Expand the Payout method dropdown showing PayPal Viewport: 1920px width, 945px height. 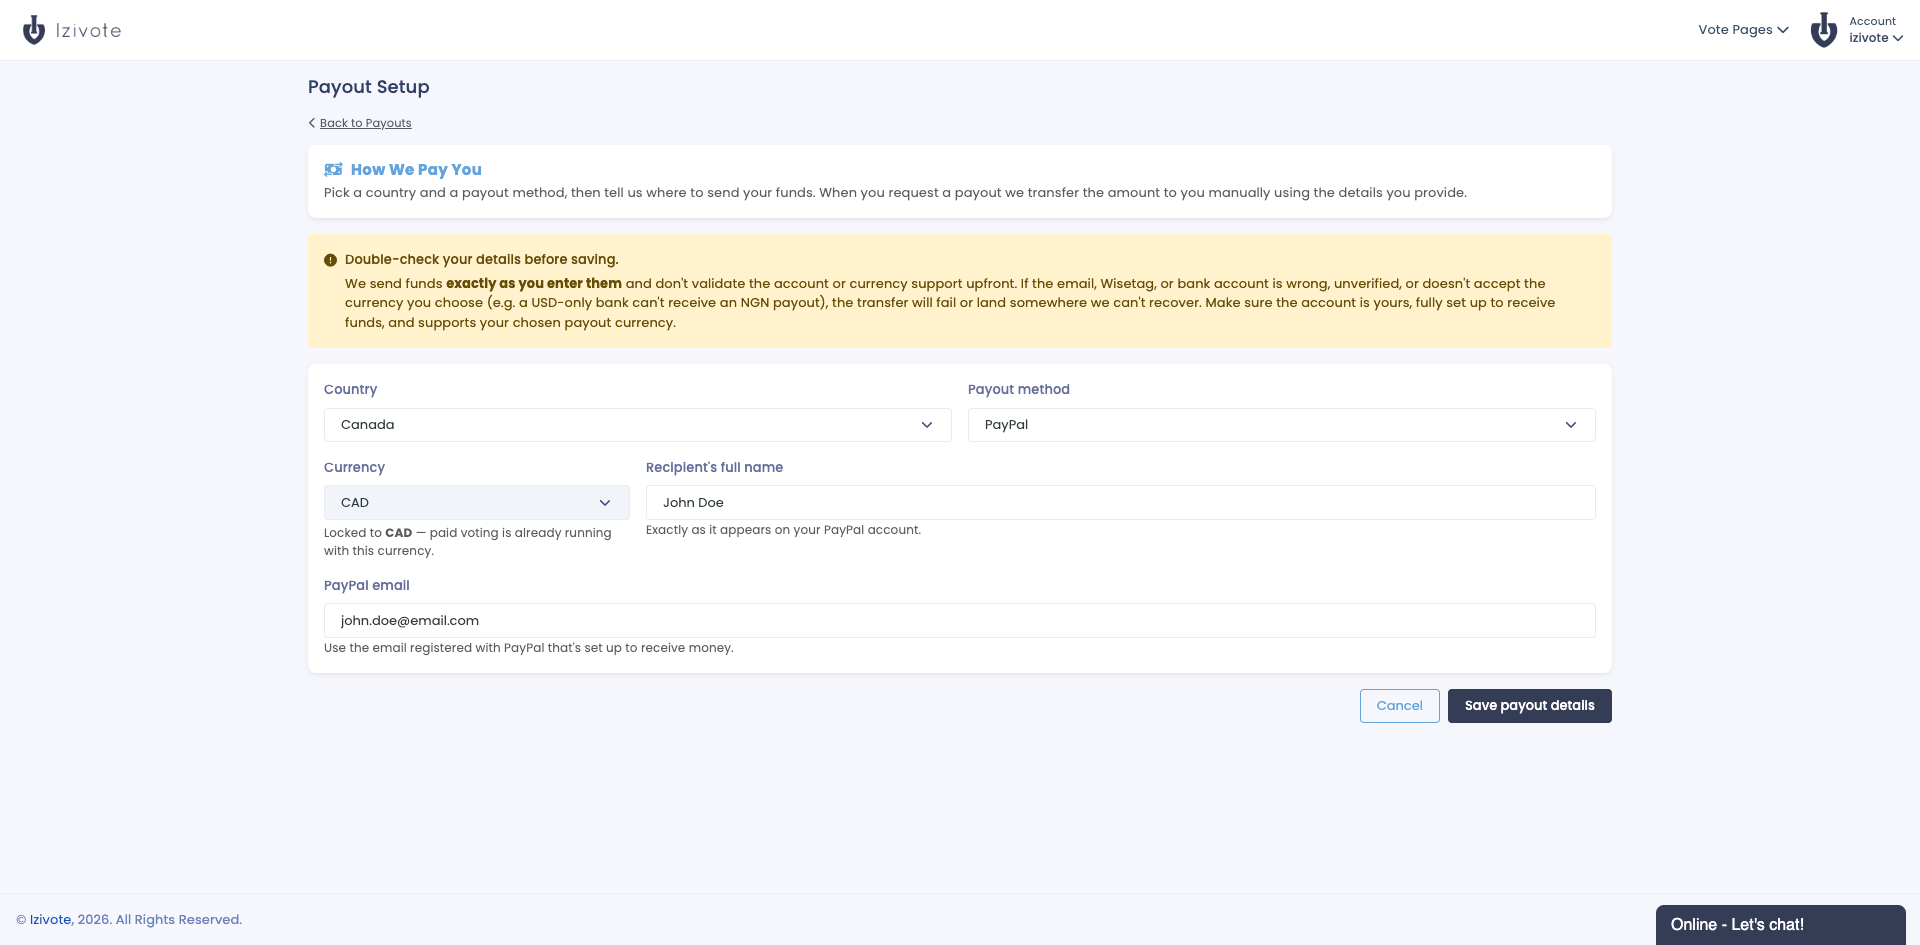point(1281,425)
